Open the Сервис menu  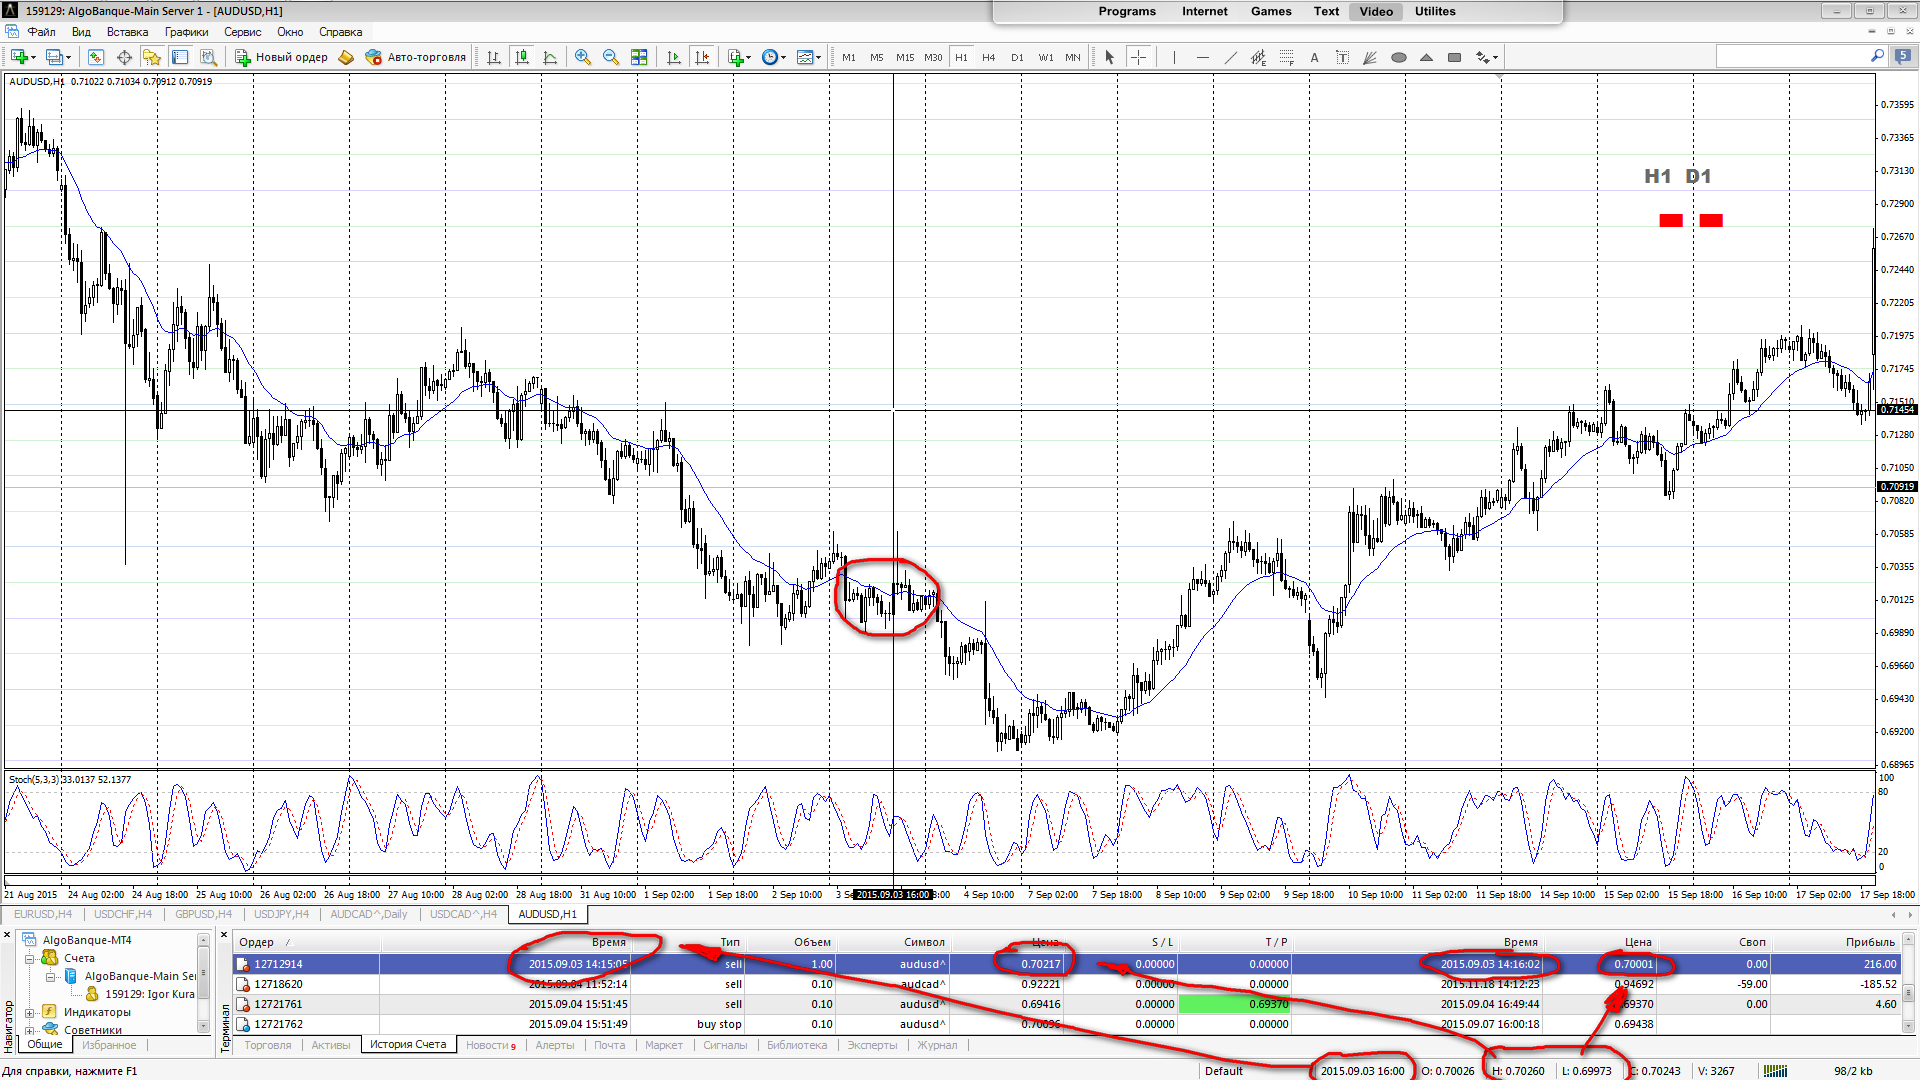click(242, 32)
